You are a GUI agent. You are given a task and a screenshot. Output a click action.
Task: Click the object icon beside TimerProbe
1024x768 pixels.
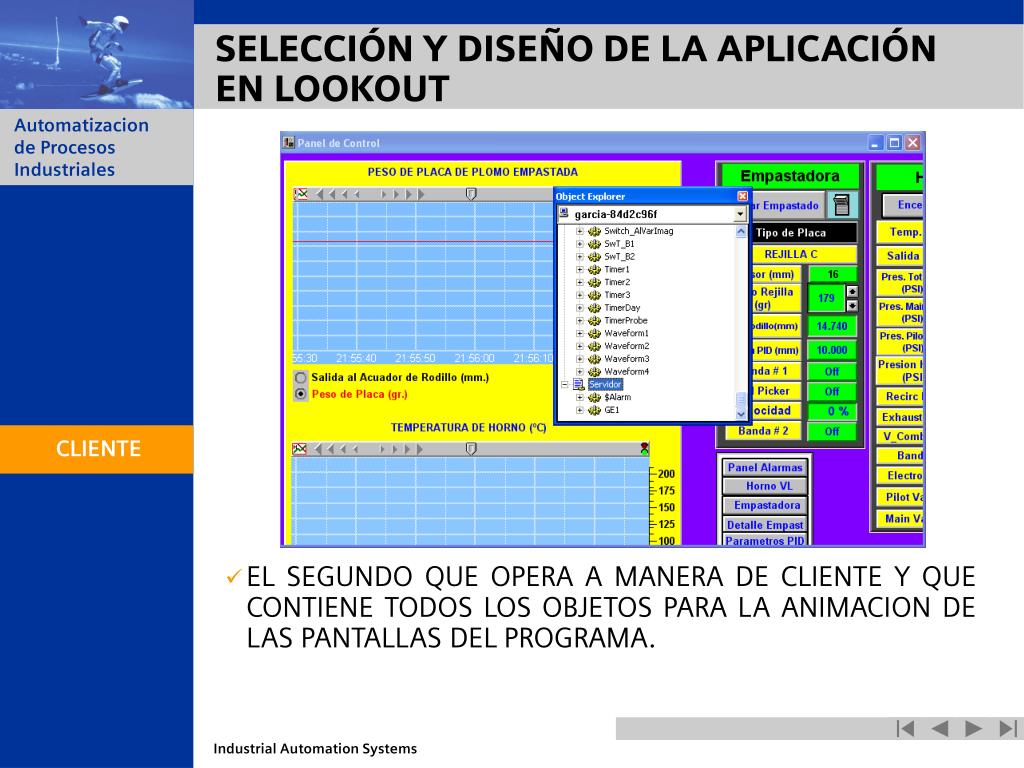click(x=594, y=321)
